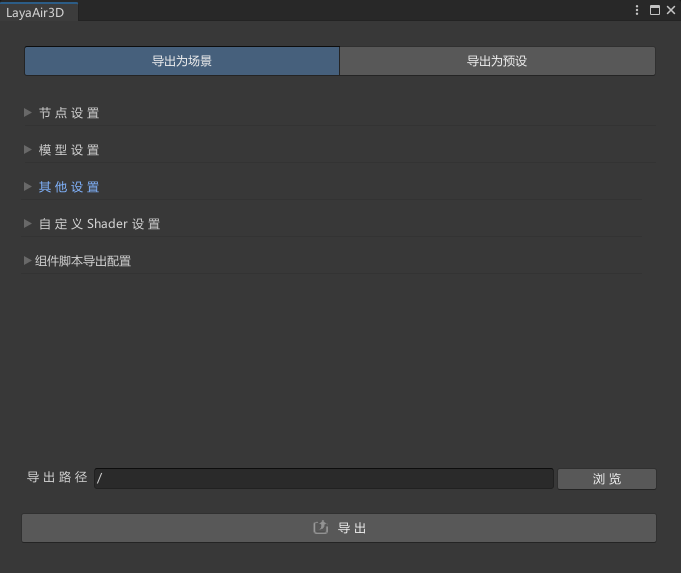Click the highlighted 其他设置 heading

click(69, 187)
